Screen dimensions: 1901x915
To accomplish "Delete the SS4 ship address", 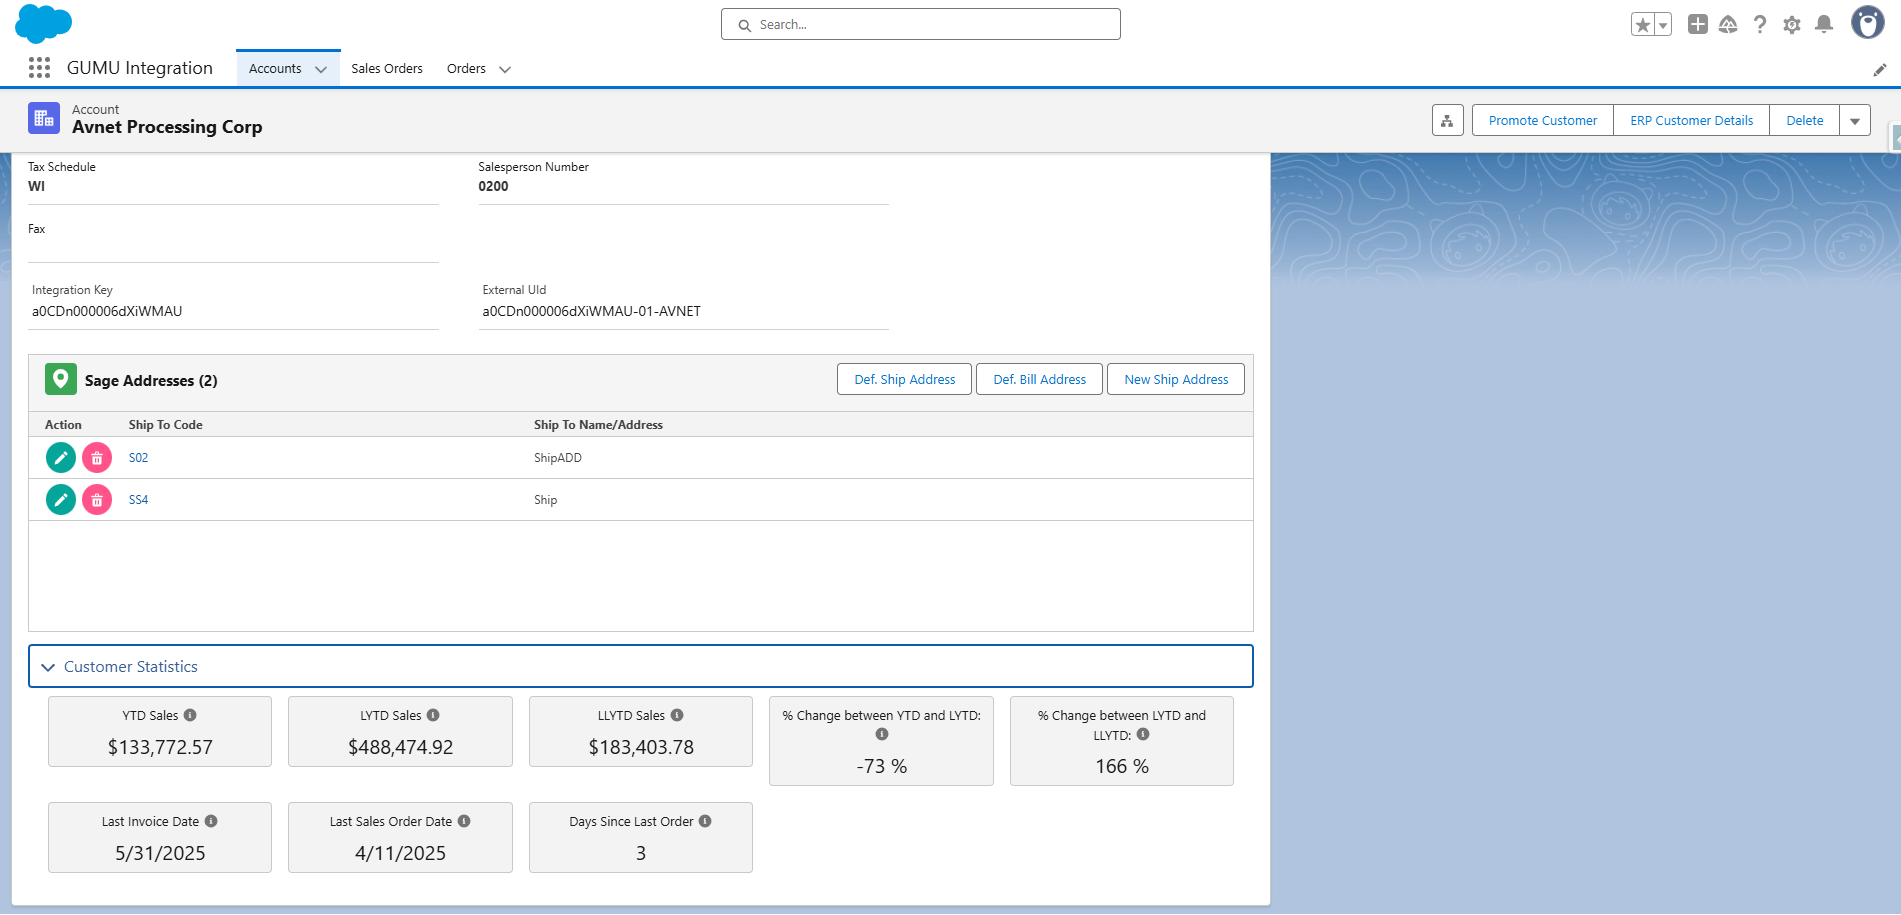I will [97, 499].
